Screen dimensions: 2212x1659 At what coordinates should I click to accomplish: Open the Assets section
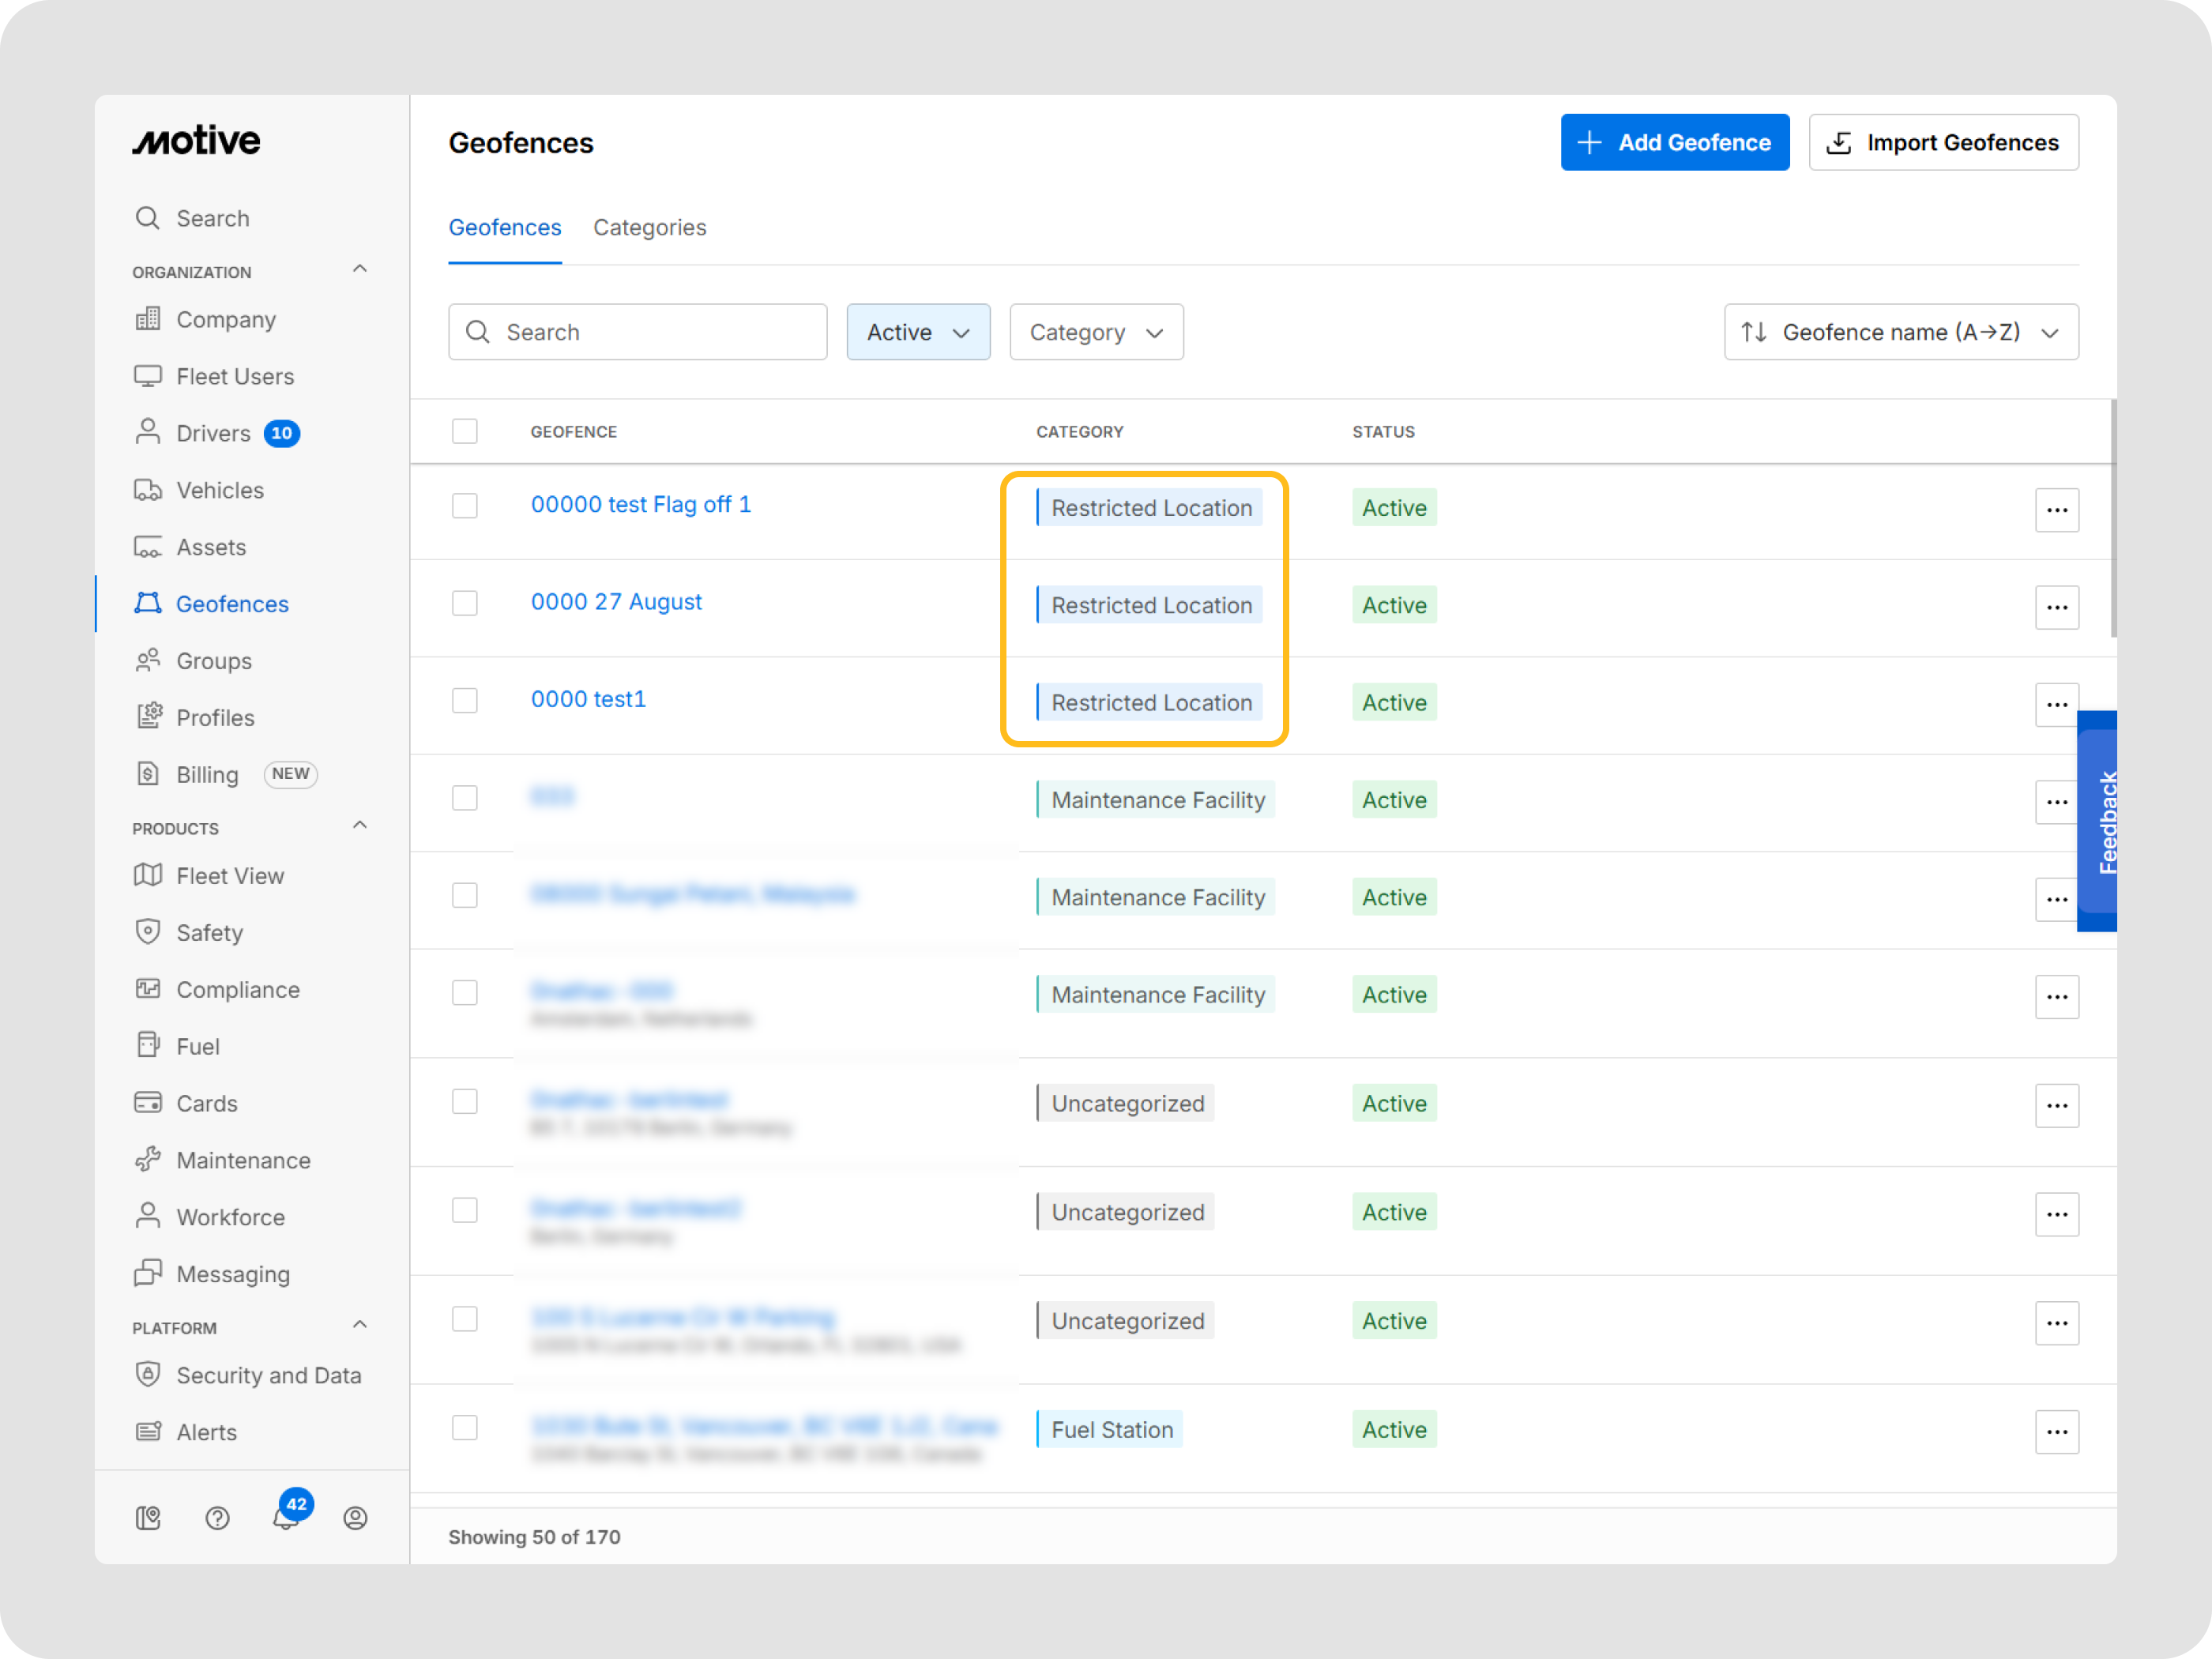211,547
